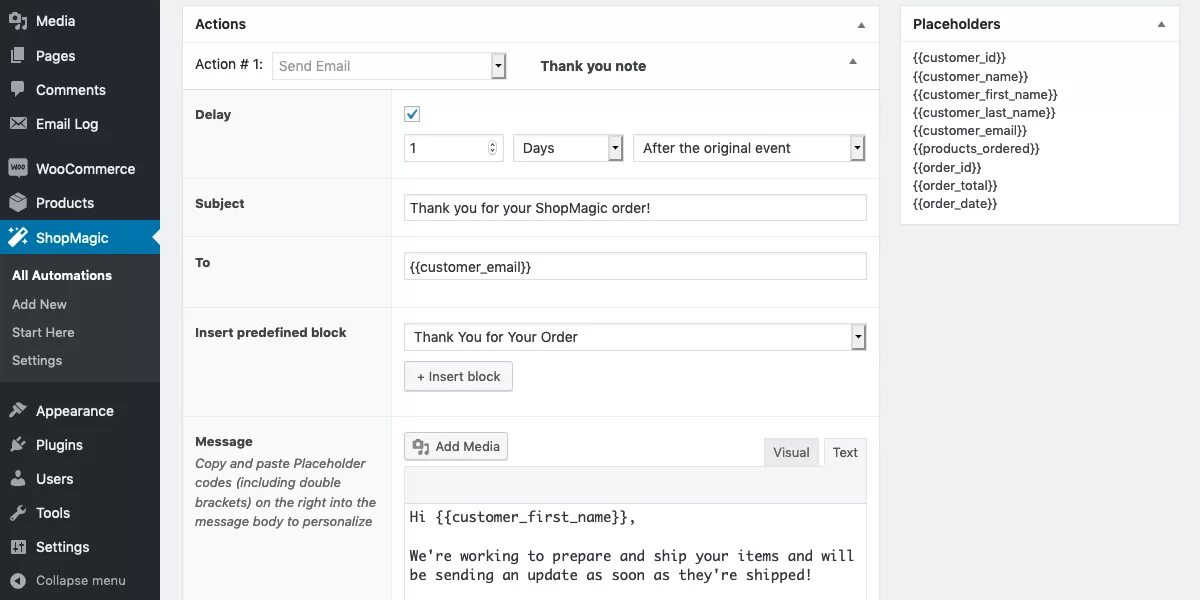1200x600 pixels.
Task: Click the WooCommerce logo icon
Action: click(x=18, y=169)
